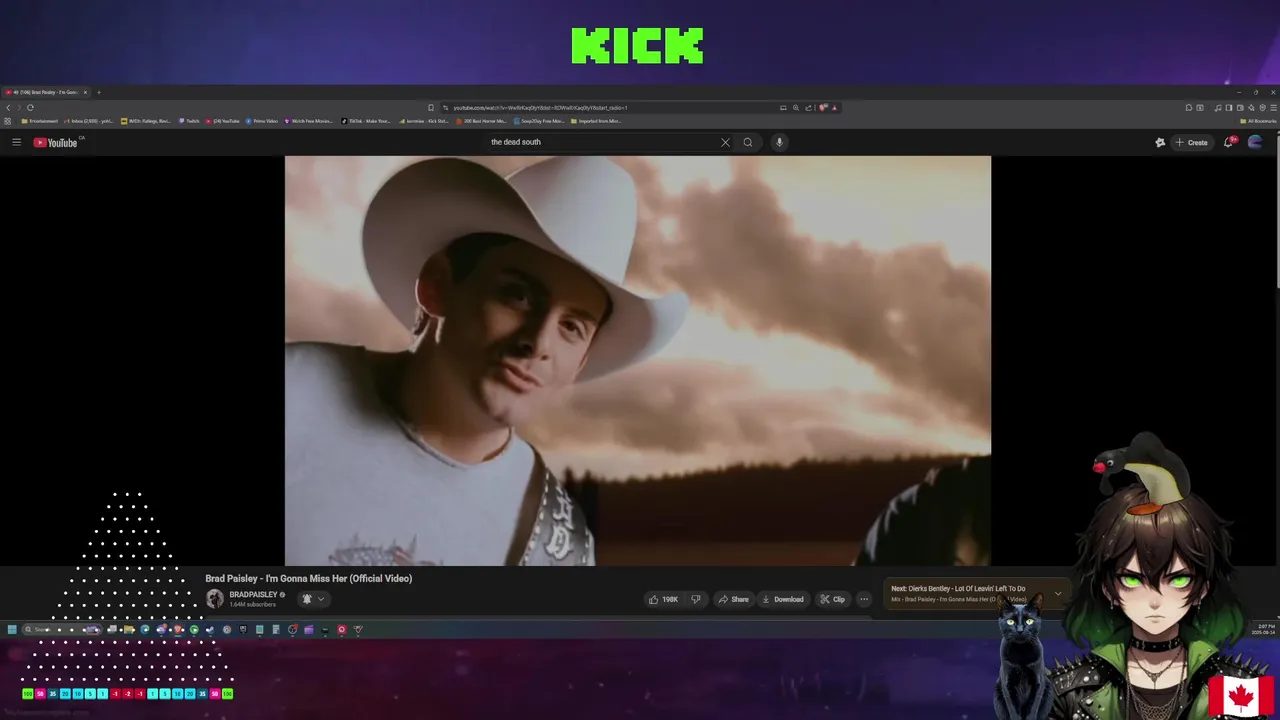1280x720 pixels.
Task: Click the youtube.com address bar URL
Action: (540, 108)
